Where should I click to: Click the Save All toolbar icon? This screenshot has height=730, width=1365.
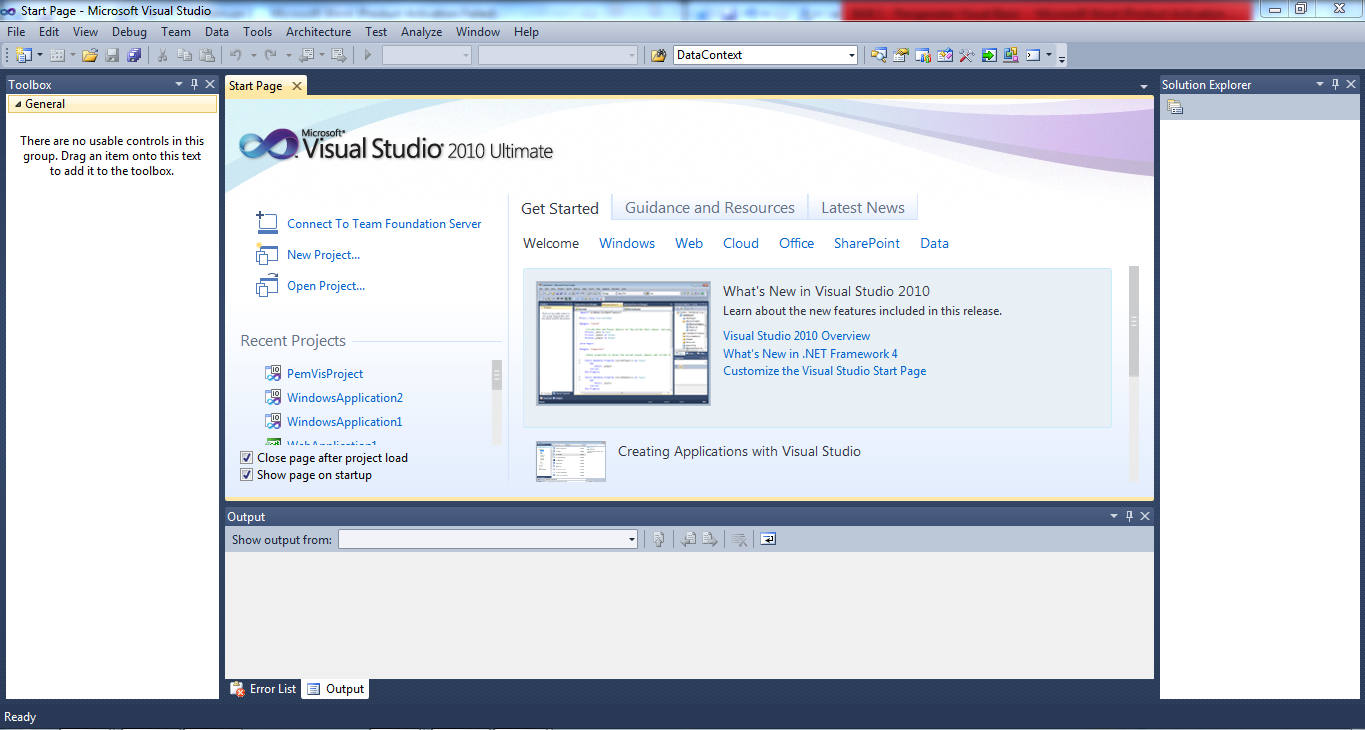click(x=135, y=55)
